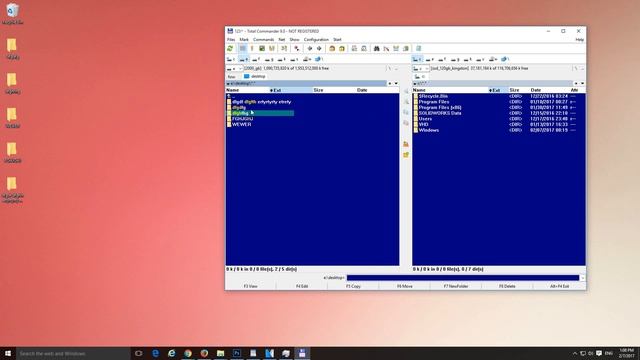Viewport: 640px width, 360px height.
Task: Click F8 Delete button
Action: [507, 287]
